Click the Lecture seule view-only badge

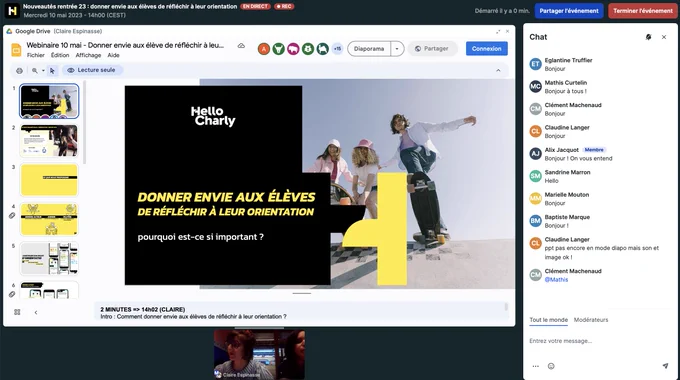92,70
